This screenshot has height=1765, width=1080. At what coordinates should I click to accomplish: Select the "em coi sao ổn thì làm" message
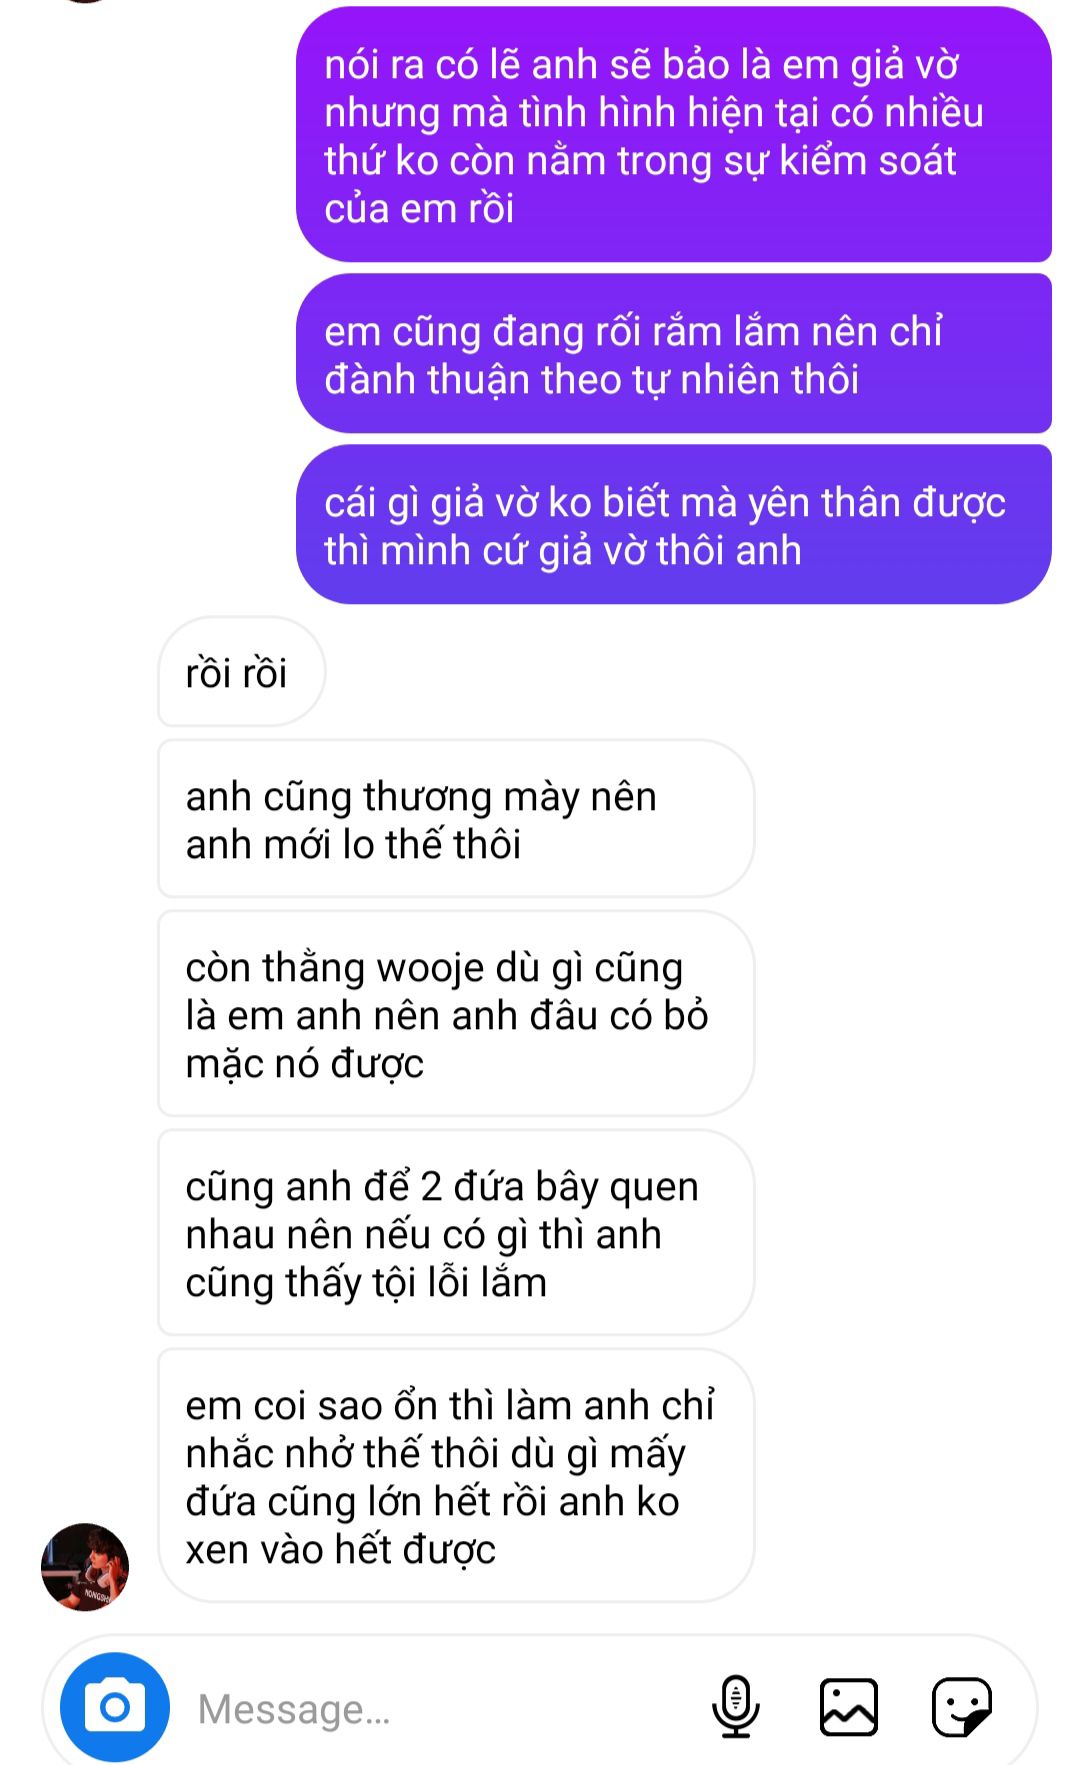tap(456, 1476)
